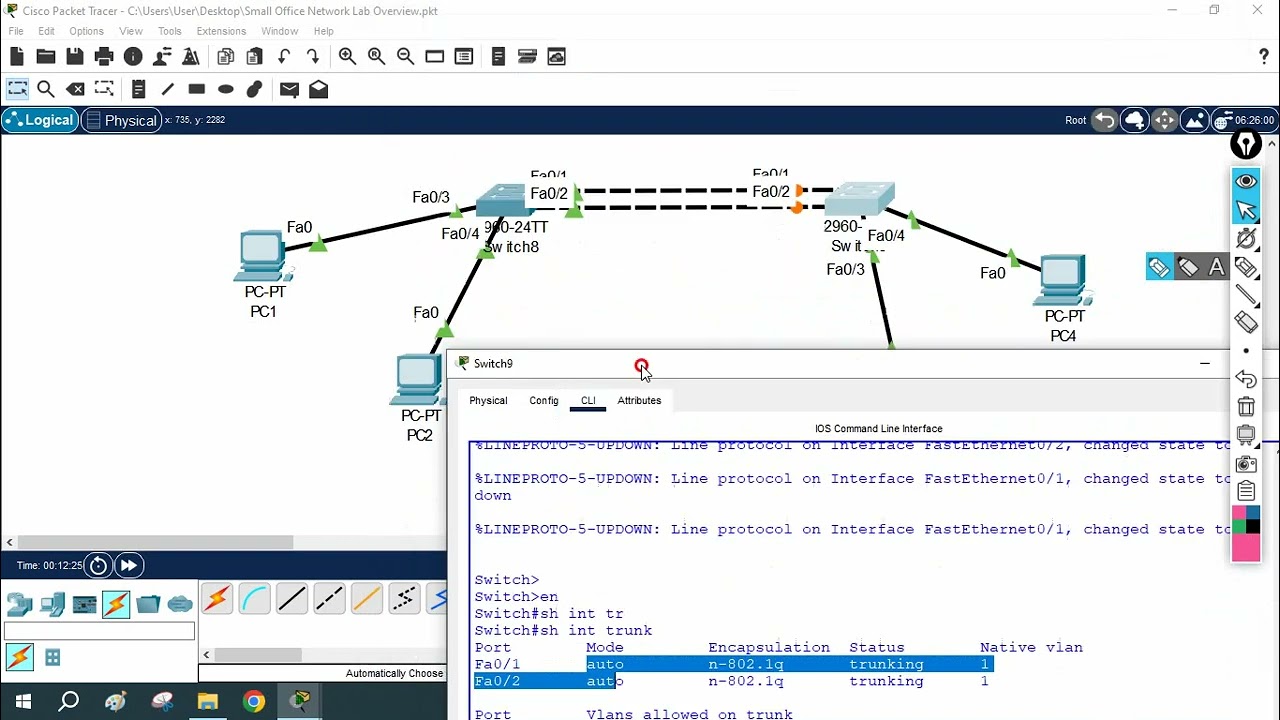Open the Options menu

tap(86, 31)
